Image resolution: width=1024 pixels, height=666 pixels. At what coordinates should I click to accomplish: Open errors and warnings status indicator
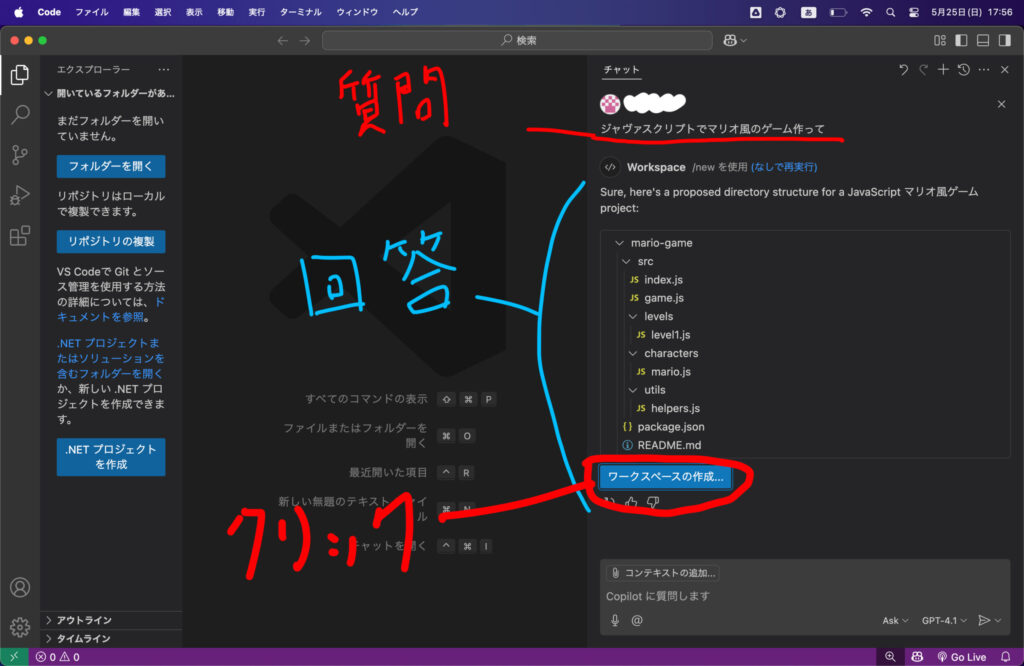(57, 657)
